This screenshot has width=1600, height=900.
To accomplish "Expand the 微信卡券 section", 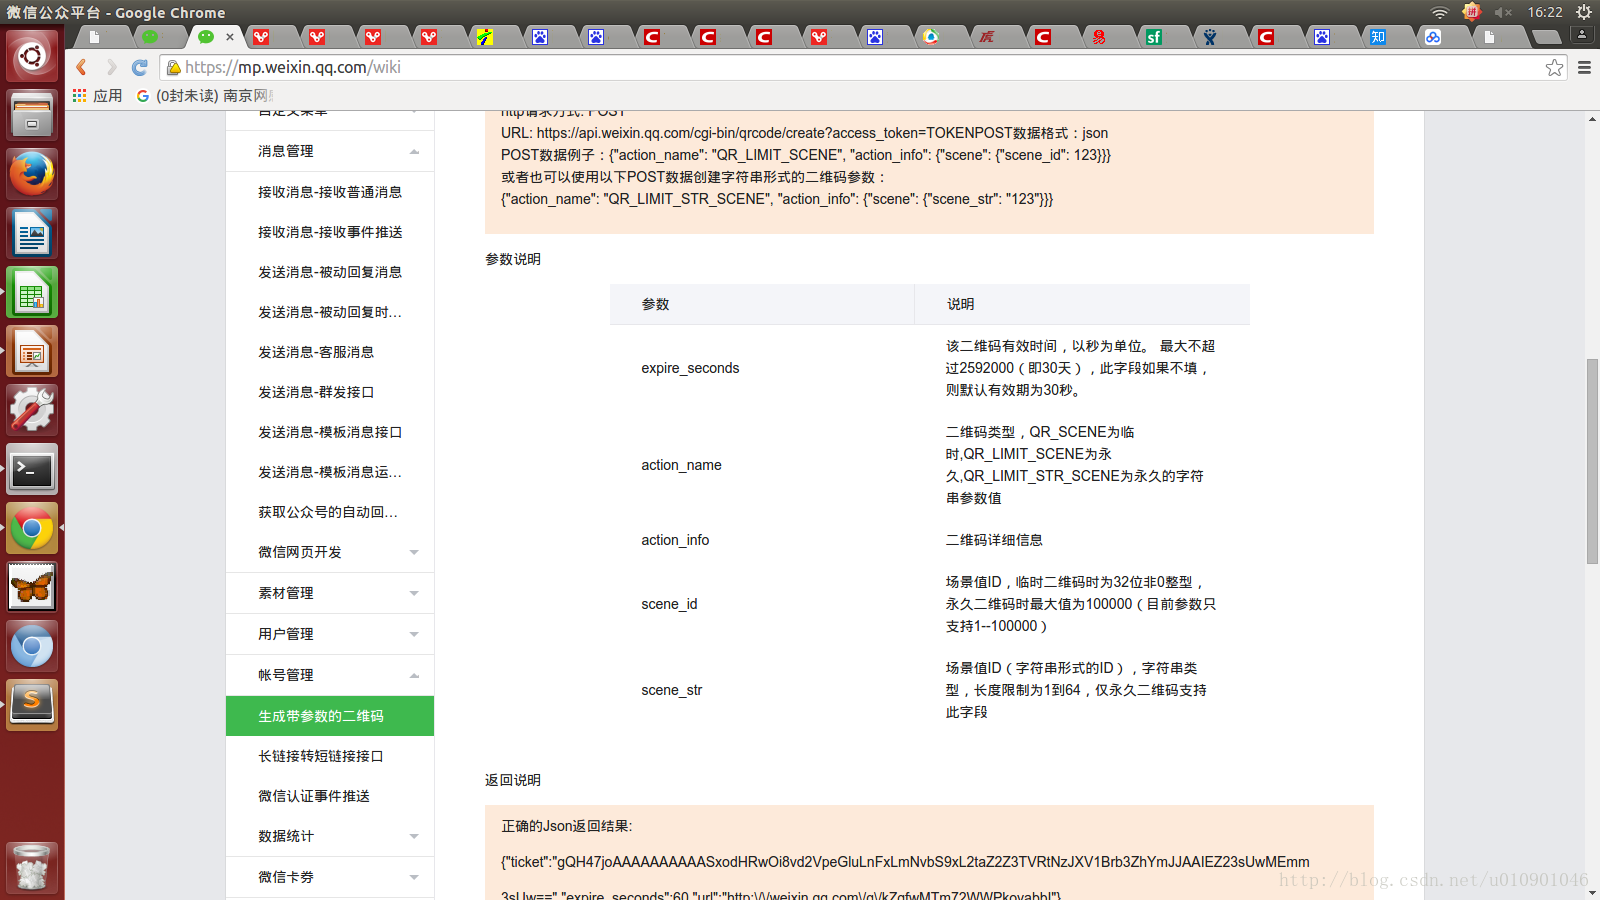I will click(x=330, y=877).
